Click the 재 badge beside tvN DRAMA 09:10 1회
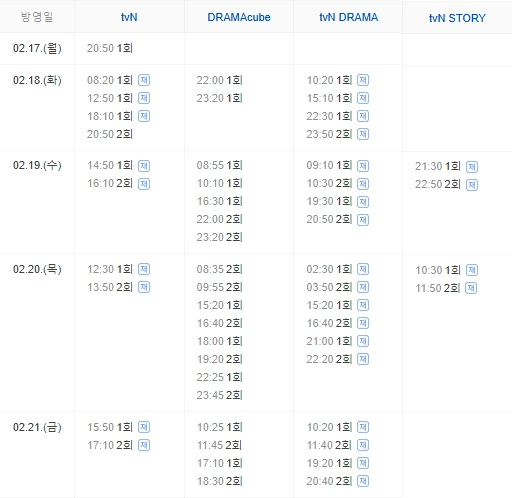This screenshot has height=498, width=514. point(363,166)
